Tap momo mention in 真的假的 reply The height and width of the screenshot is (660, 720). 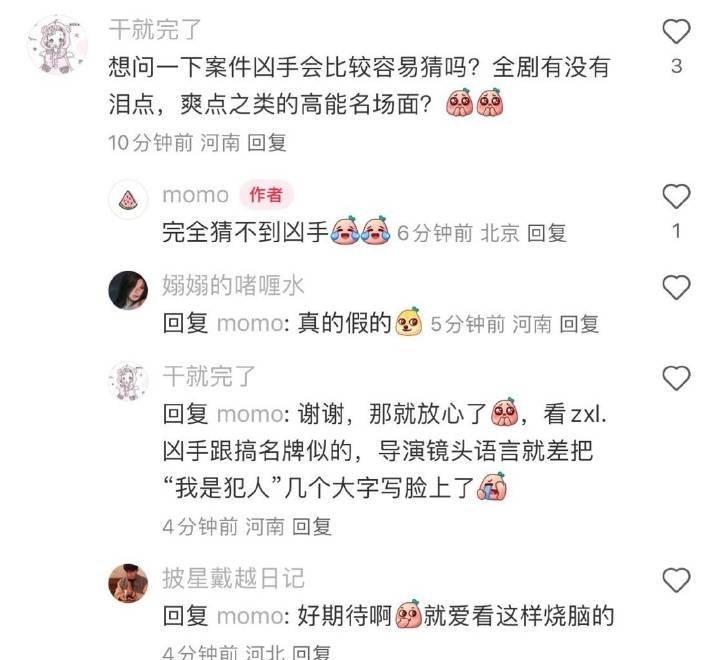pyautogui.click(x=250, y=324)
